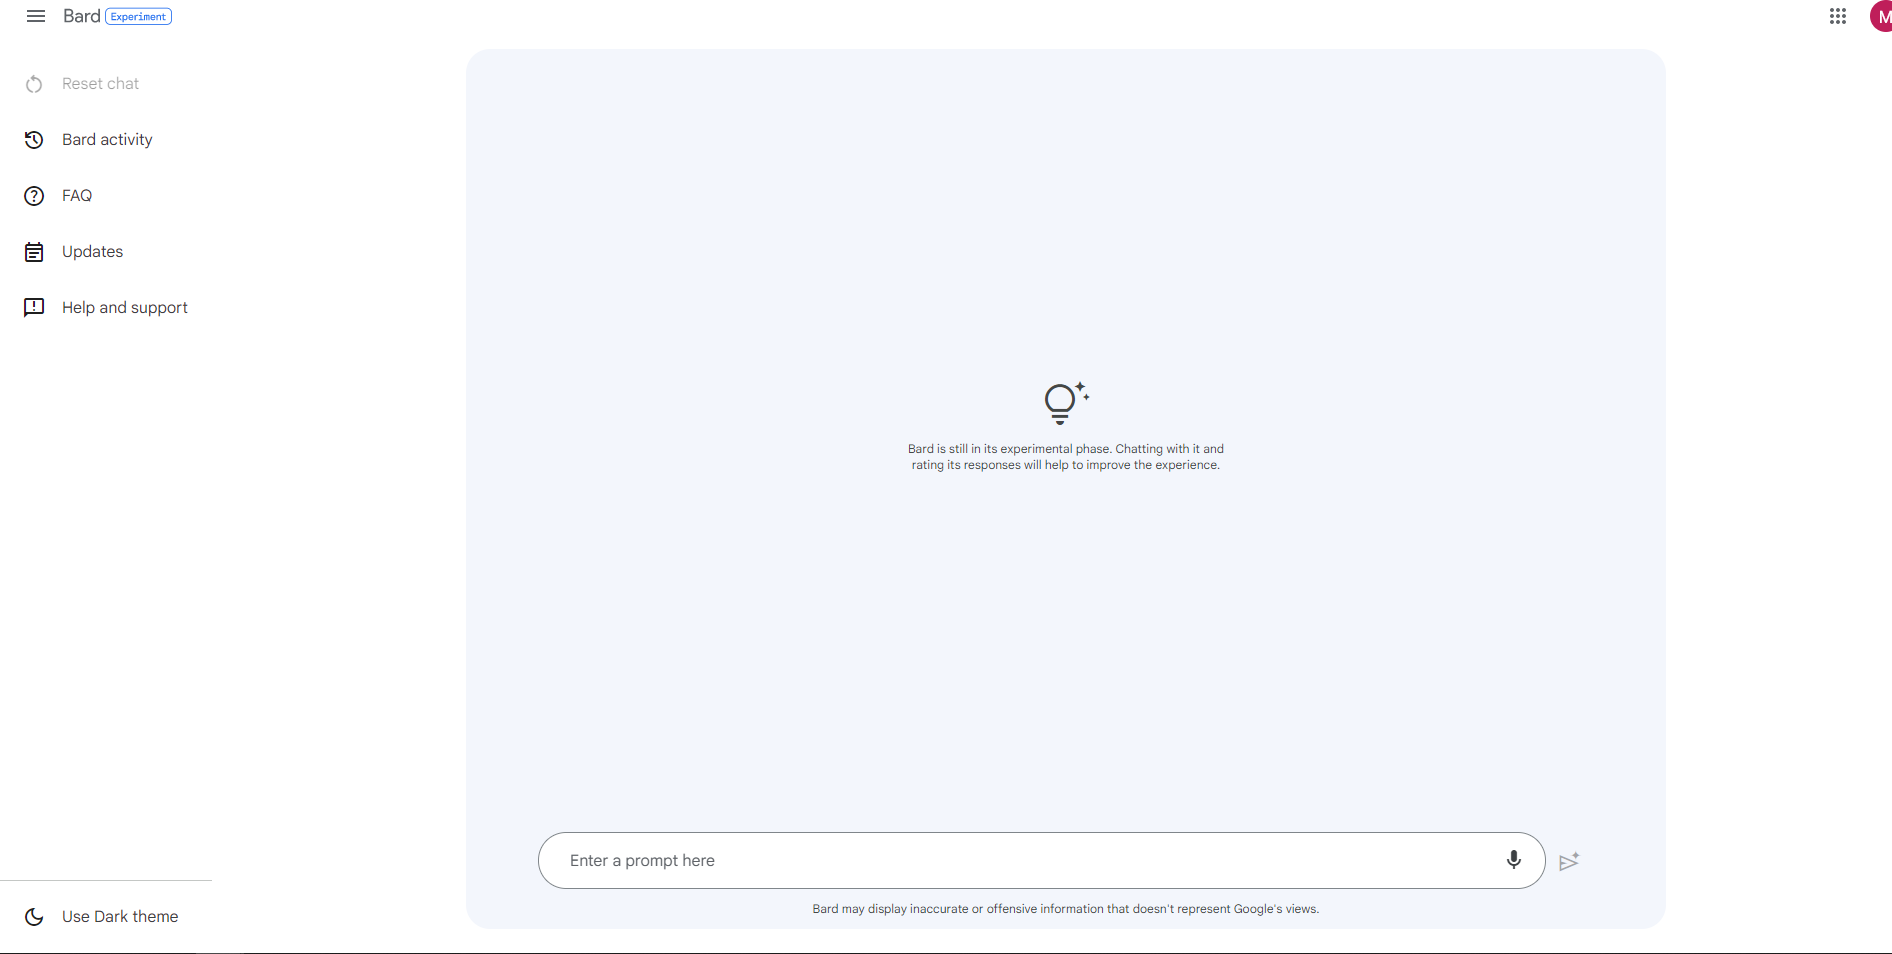Click the send prompt arrow button
This screenshot has width=1892, height=954.
point(1569,861)
